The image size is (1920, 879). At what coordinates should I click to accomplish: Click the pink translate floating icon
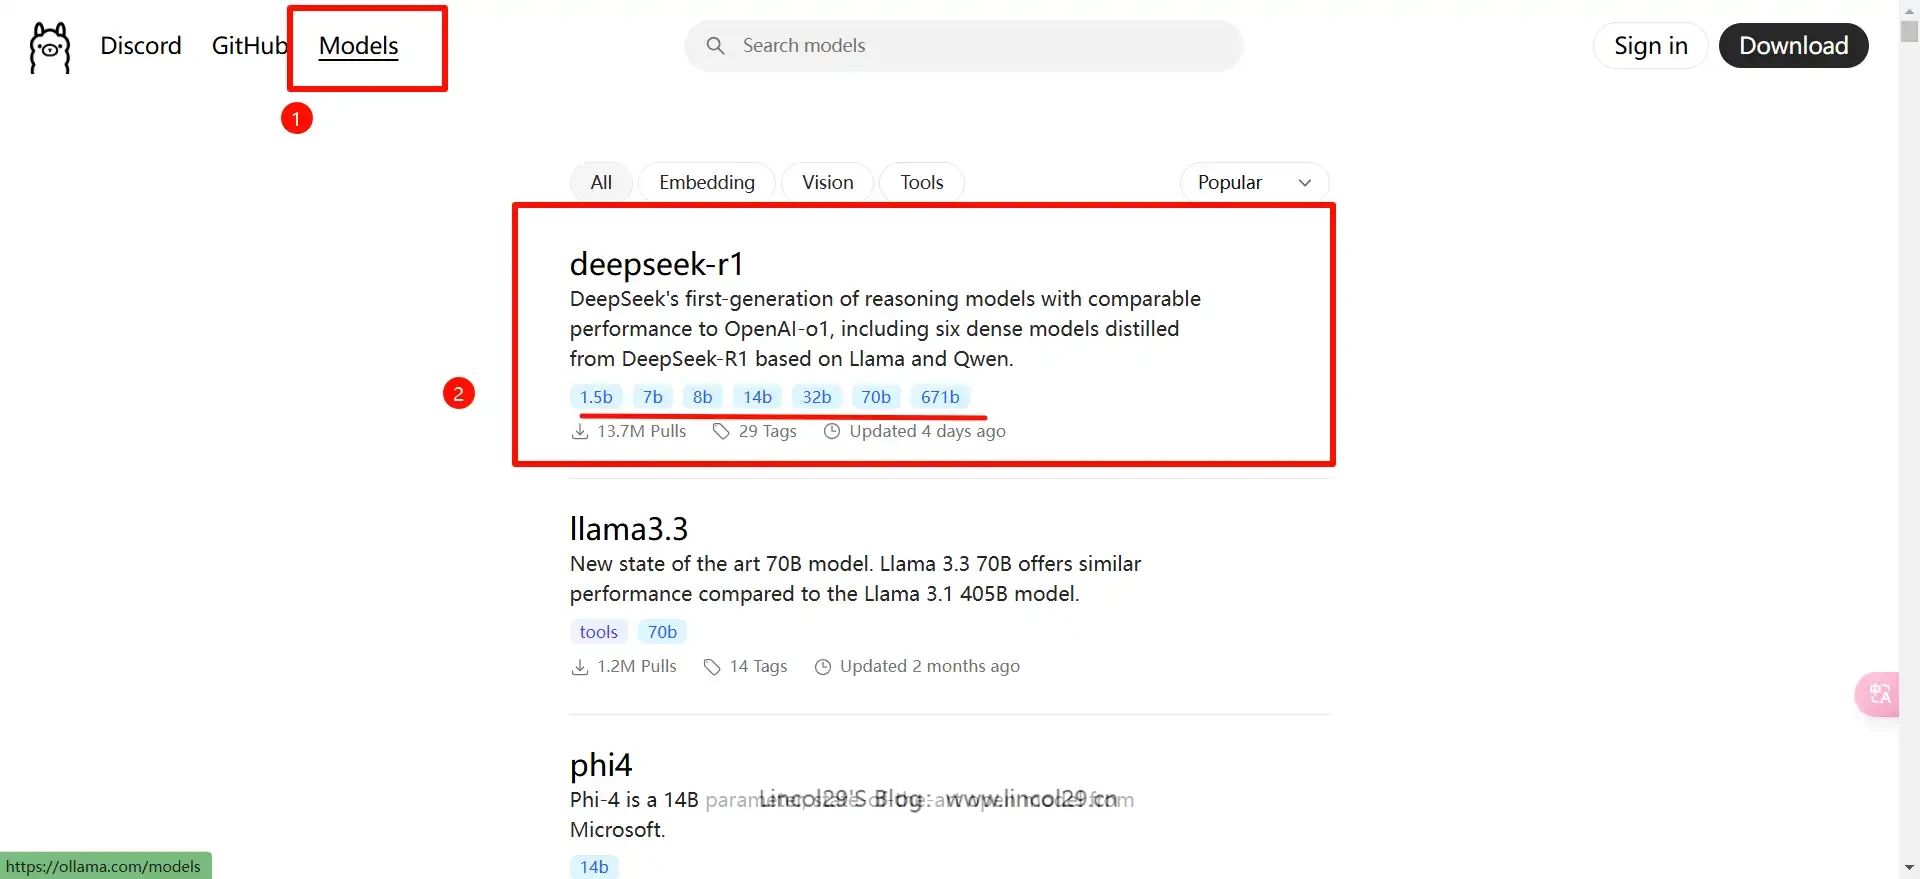1878,694
